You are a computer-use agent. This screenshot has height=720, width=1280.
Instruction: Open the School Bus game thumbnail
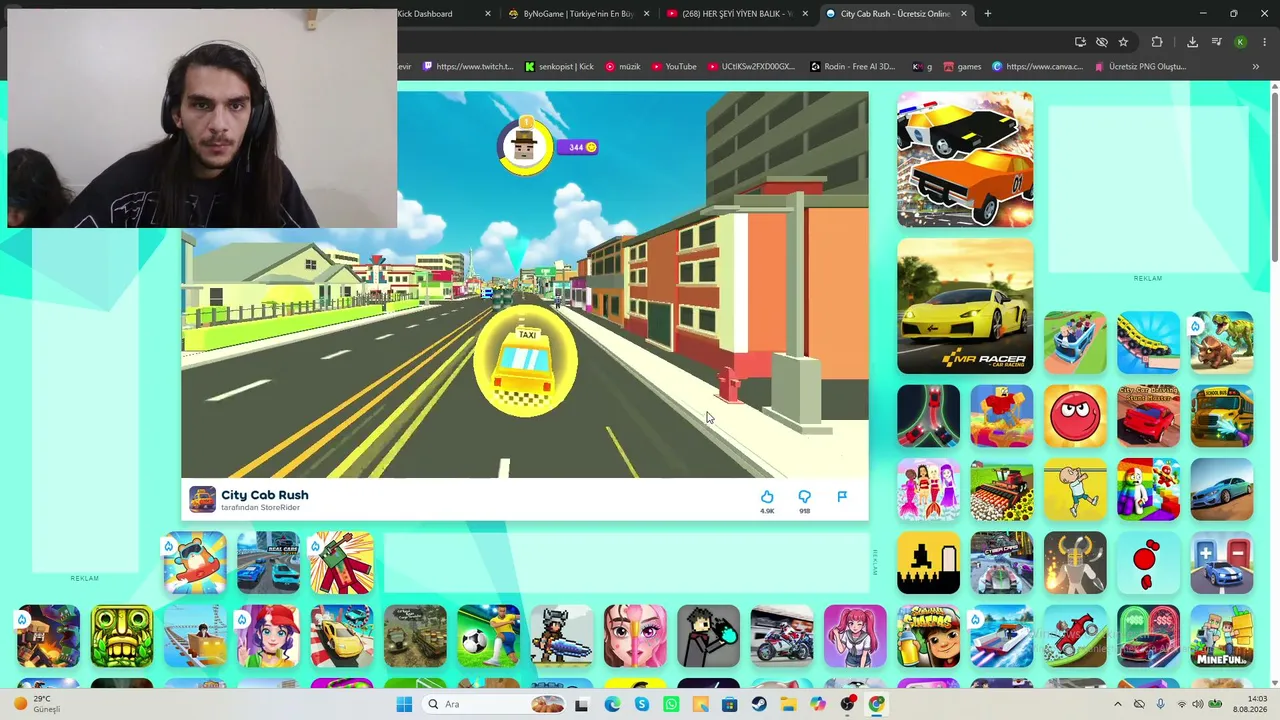pyautogui.click(x=1222, y=416)
